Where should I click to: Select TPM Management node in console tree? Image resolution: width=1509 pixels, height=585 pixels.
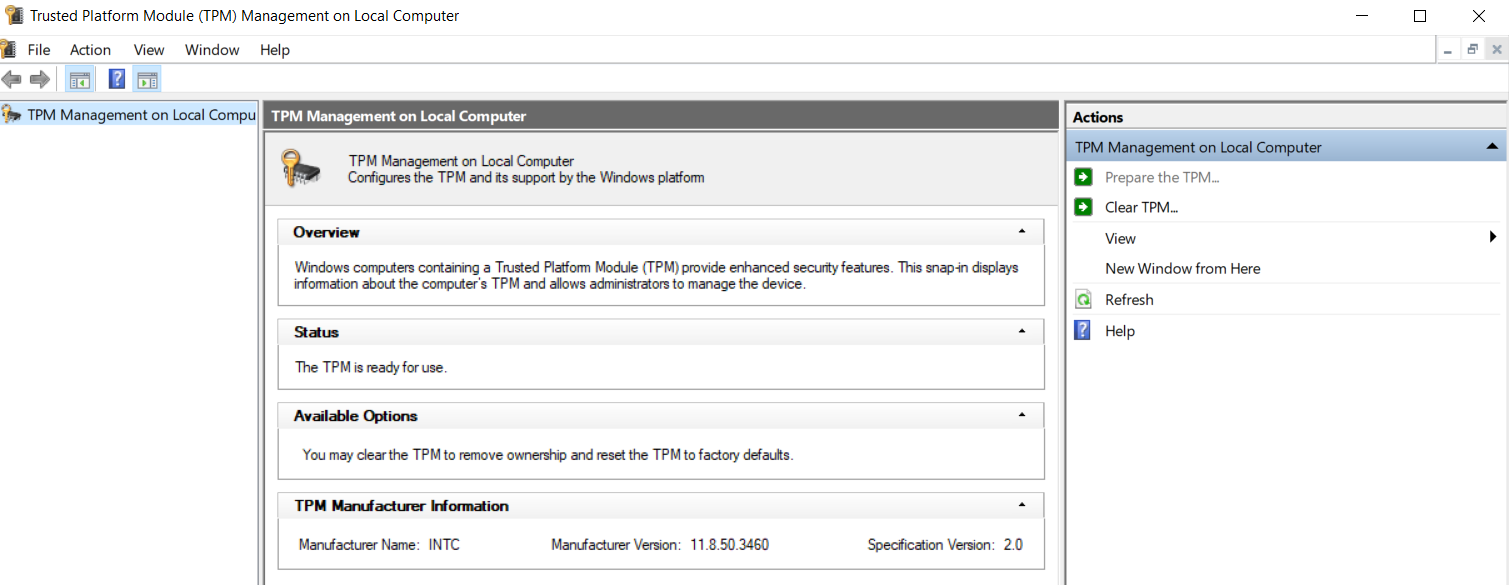coord(140,115)
